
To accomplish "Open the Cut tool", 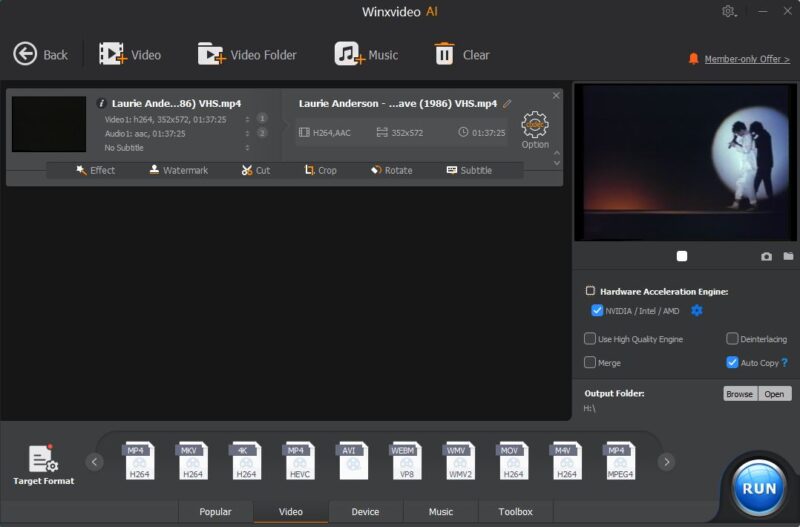I will 256,170.
